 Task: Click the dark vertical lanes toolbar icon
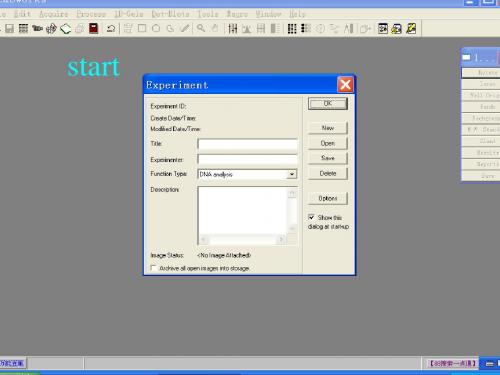click(x=233, y=29)
